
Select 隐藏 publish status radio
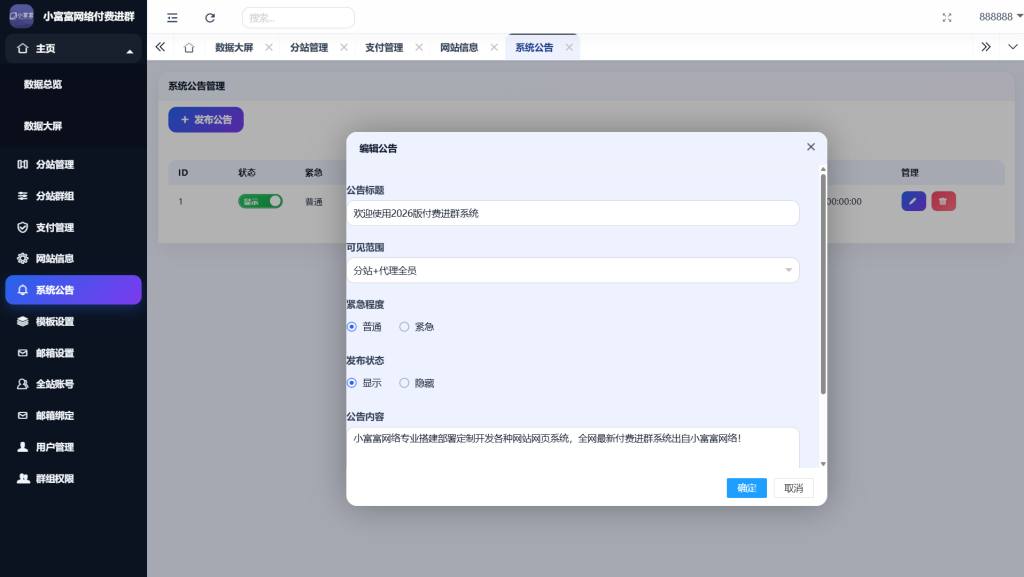[x=404, y=382]
